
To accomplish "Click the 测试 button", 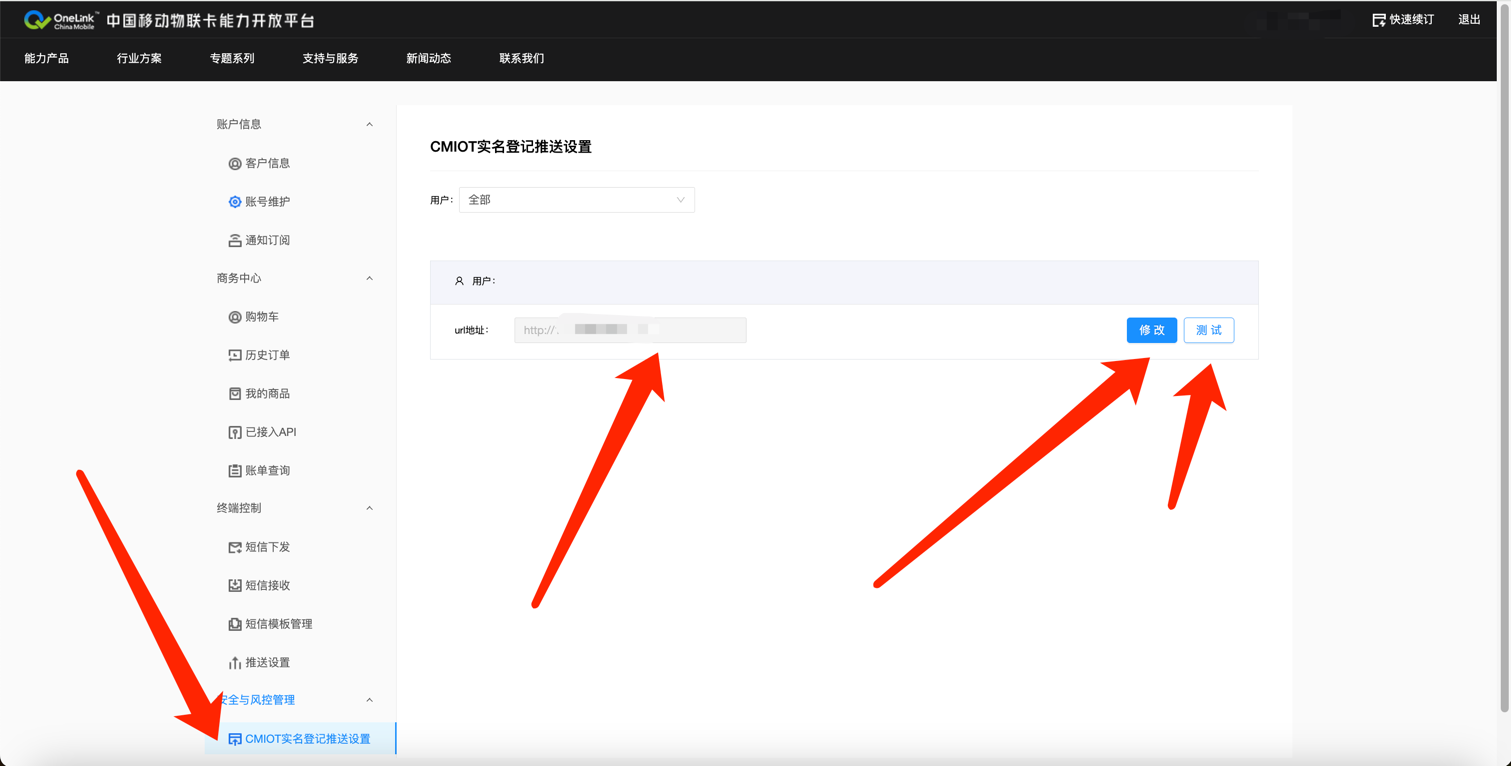I will coord(1208,330).
